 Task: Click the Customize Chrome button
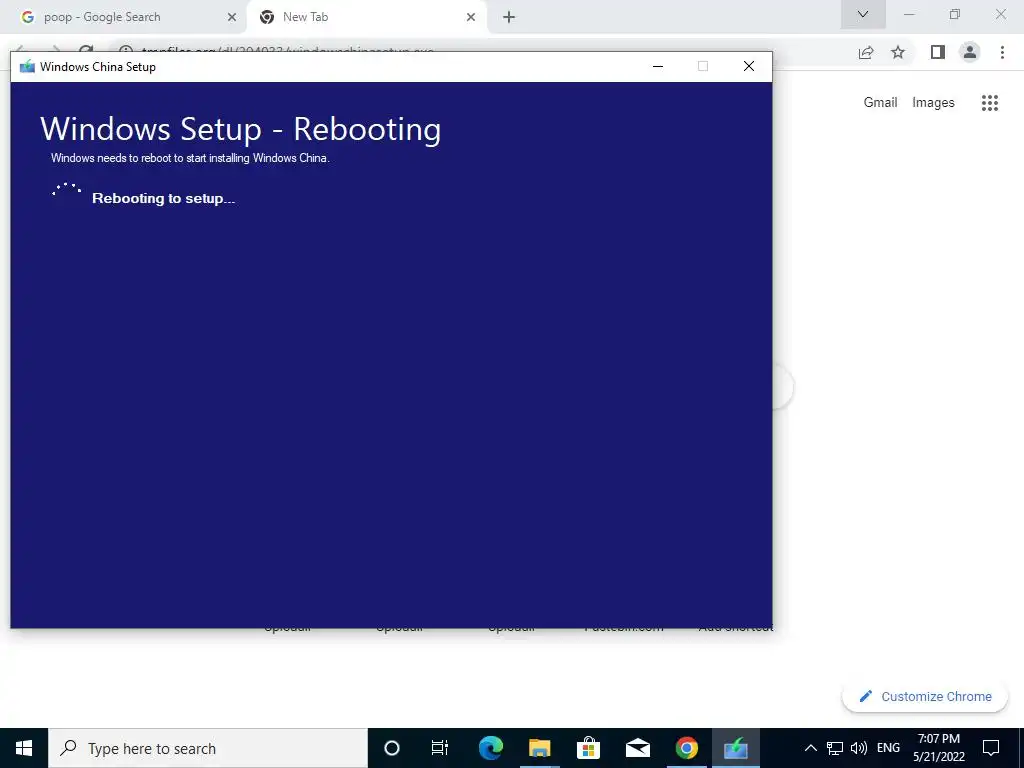pyautogui.click(x=925, y=696)
